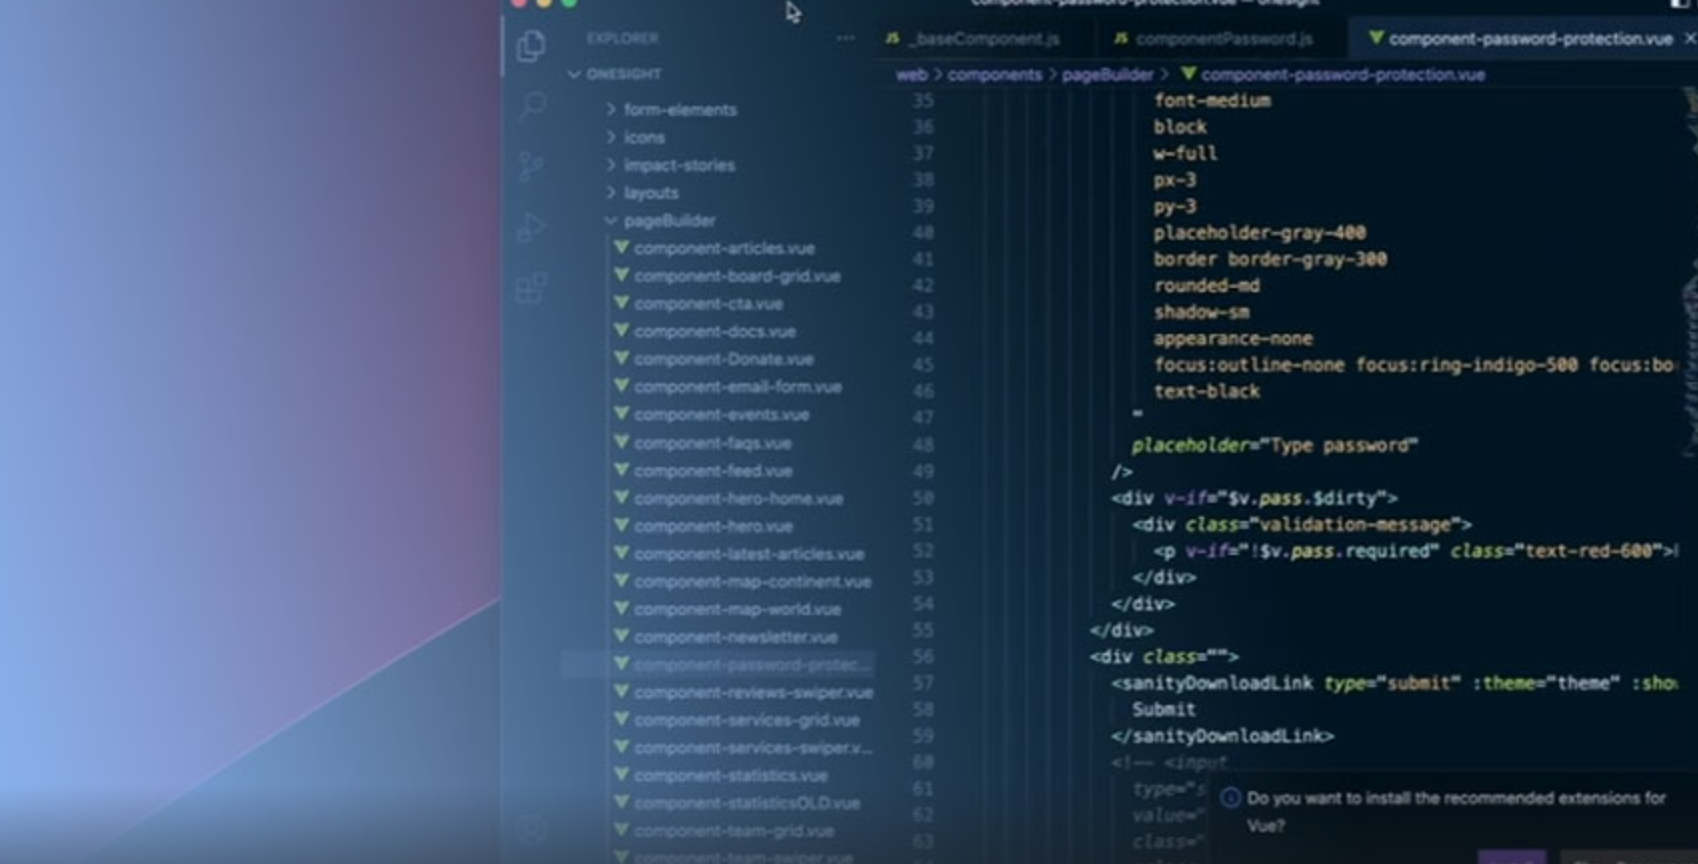Open Explorer more actions ellipsis
This screenshot has height=864, width=1698.
[x=846, y=38]
